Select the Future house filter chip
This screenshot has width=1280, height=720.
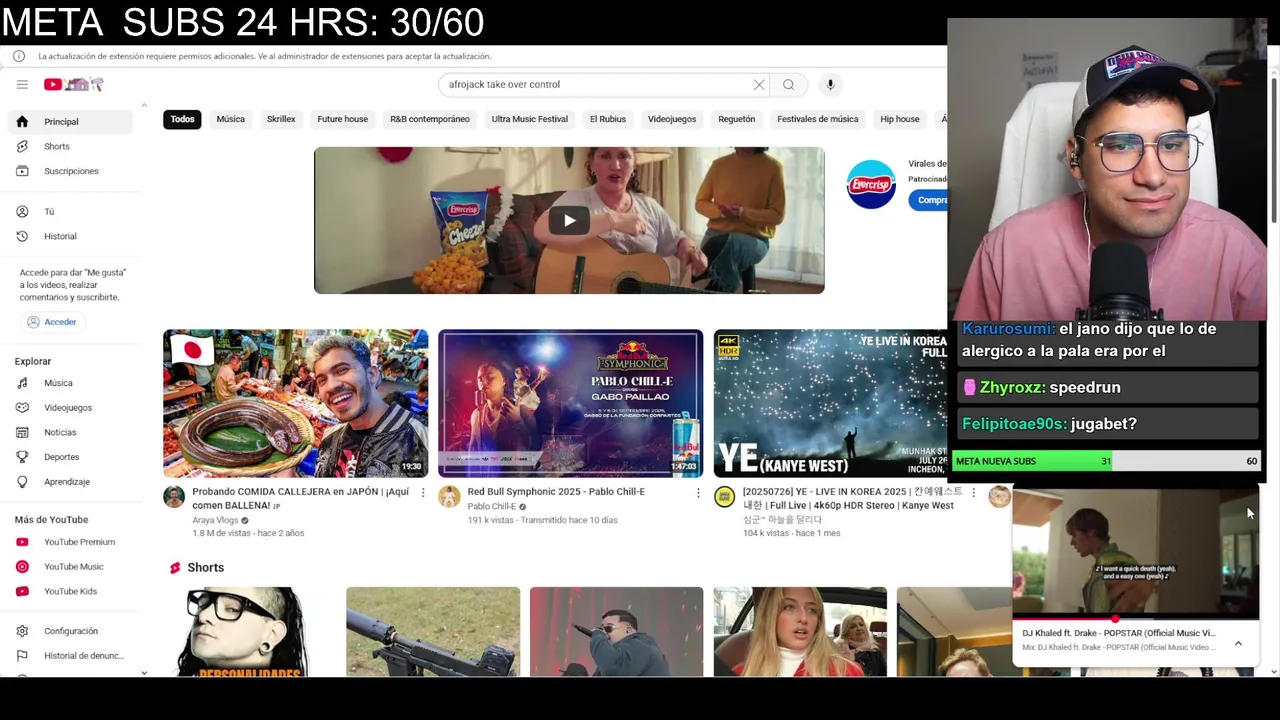tap(343, 119)
